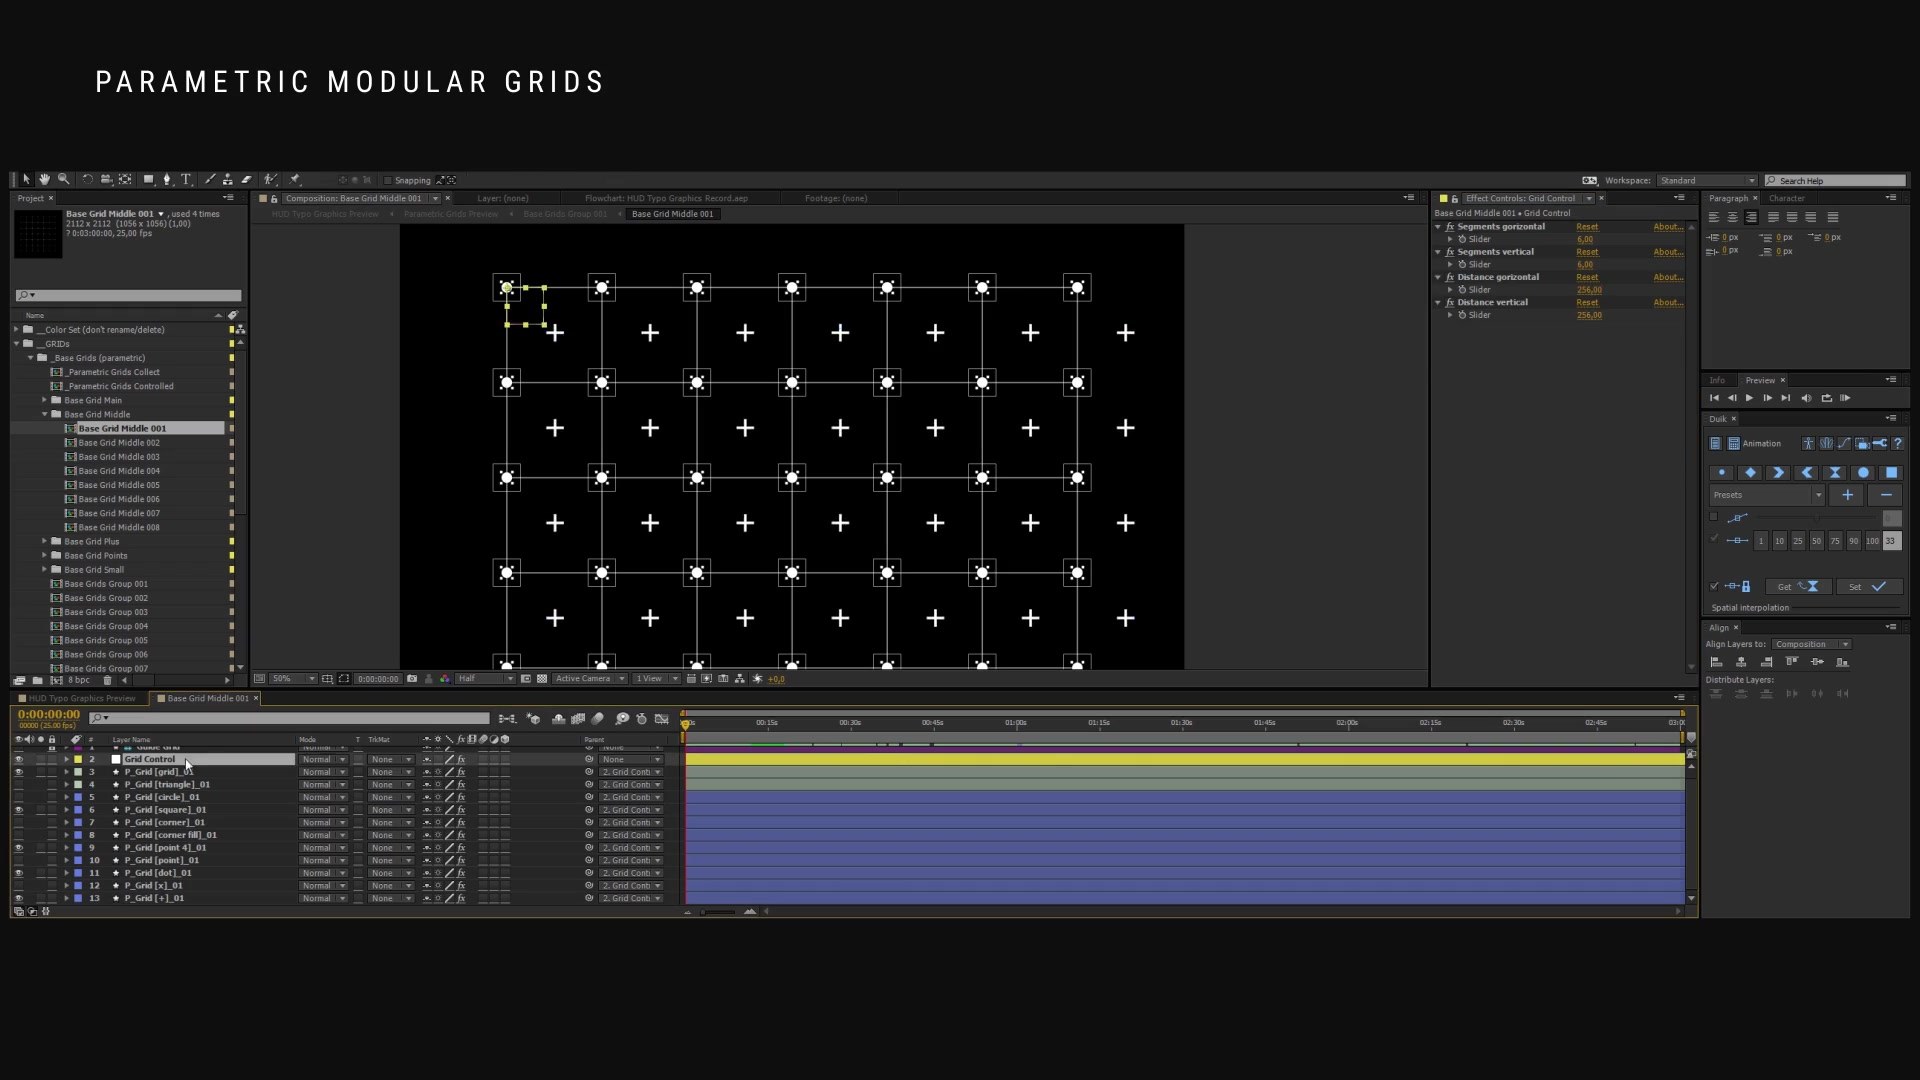Select the Rotation tool
Viewport: 1920px width, 1080px height.
click(88, 180)
